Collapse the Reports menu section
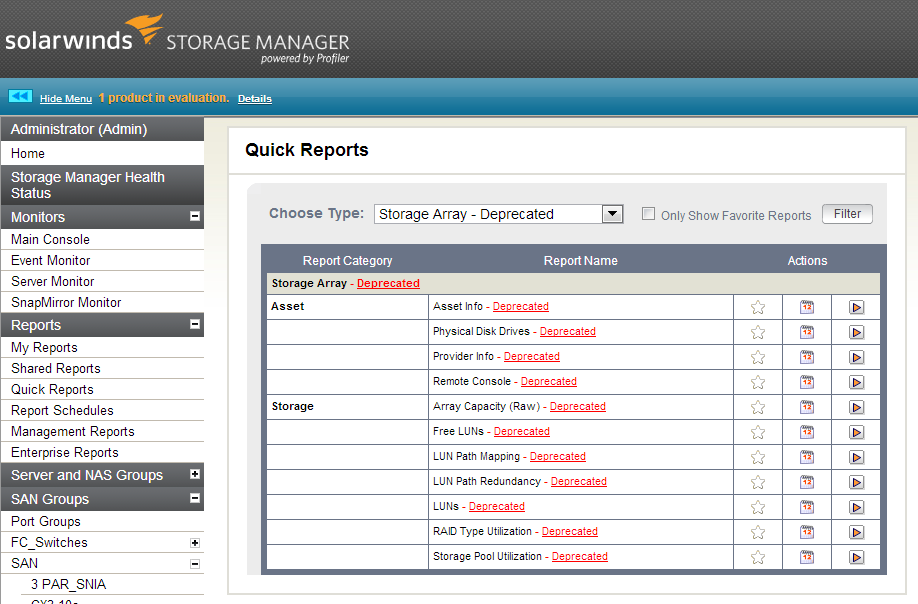The height and width of the screenshot is (604, 918). [195, 324]
